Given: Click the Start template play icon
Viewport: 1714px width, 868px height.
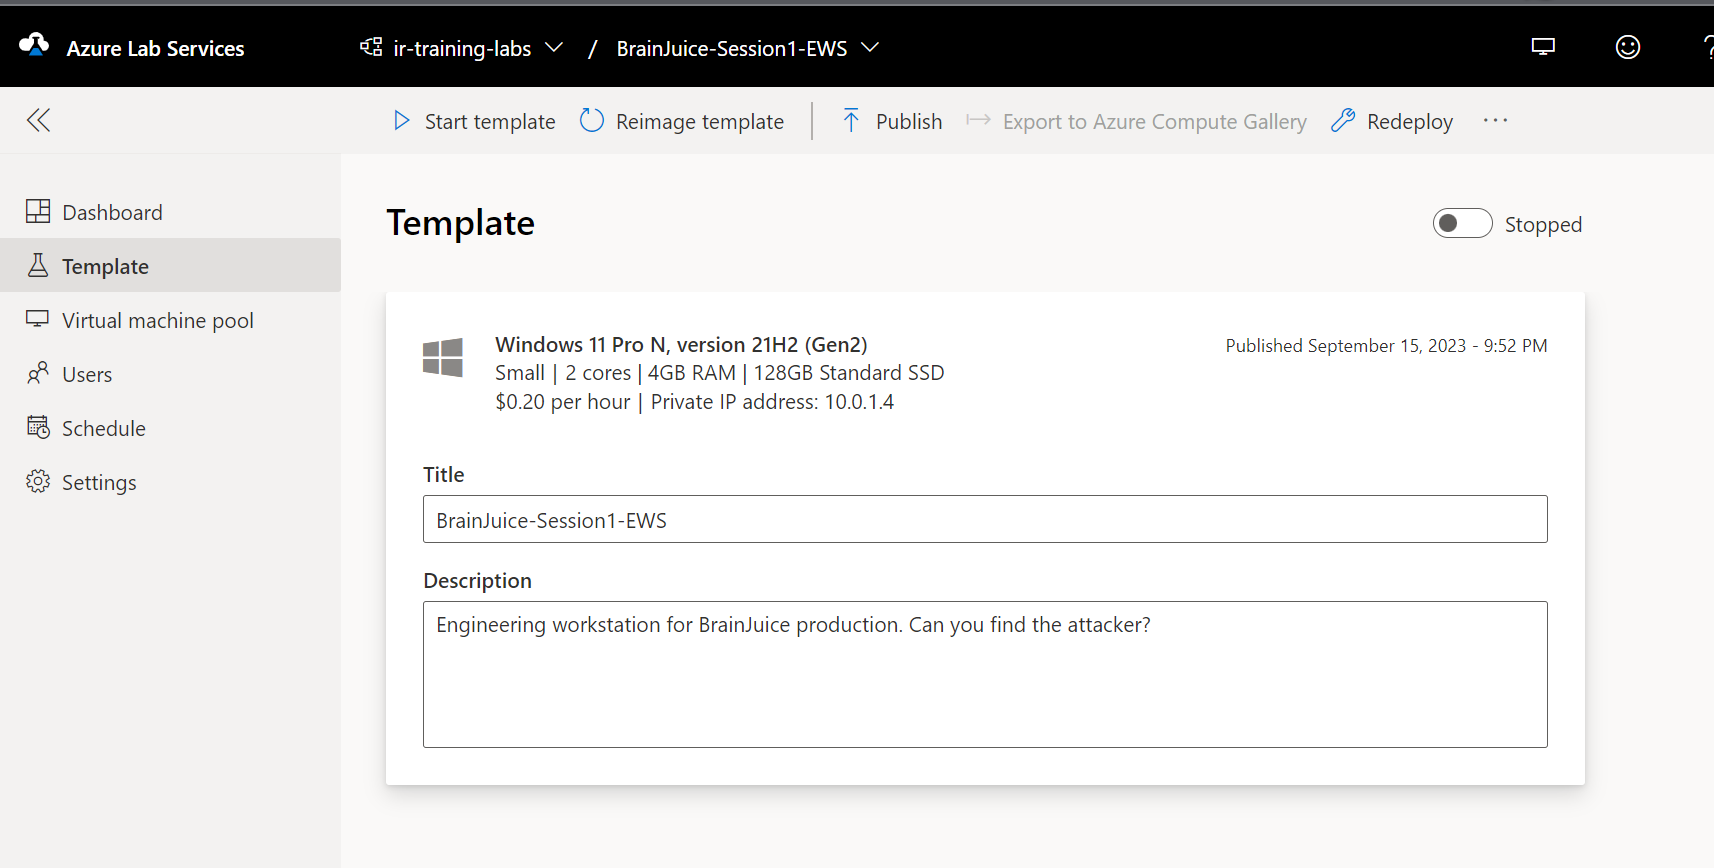Looking at the screenshot, I should click(402, 121).
